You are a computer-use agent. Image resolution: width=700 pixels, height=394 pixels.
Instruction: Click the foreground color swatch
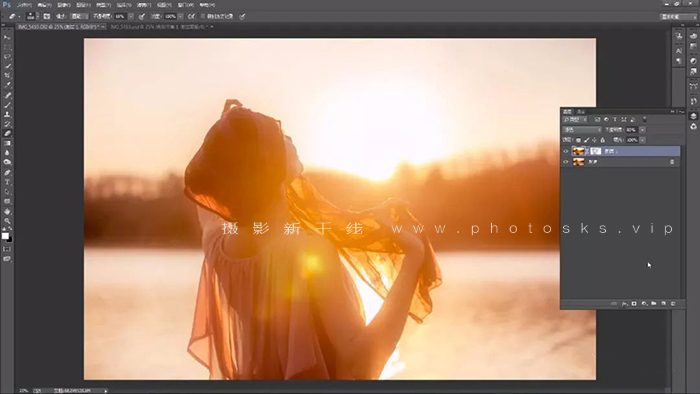coord(5,236)
